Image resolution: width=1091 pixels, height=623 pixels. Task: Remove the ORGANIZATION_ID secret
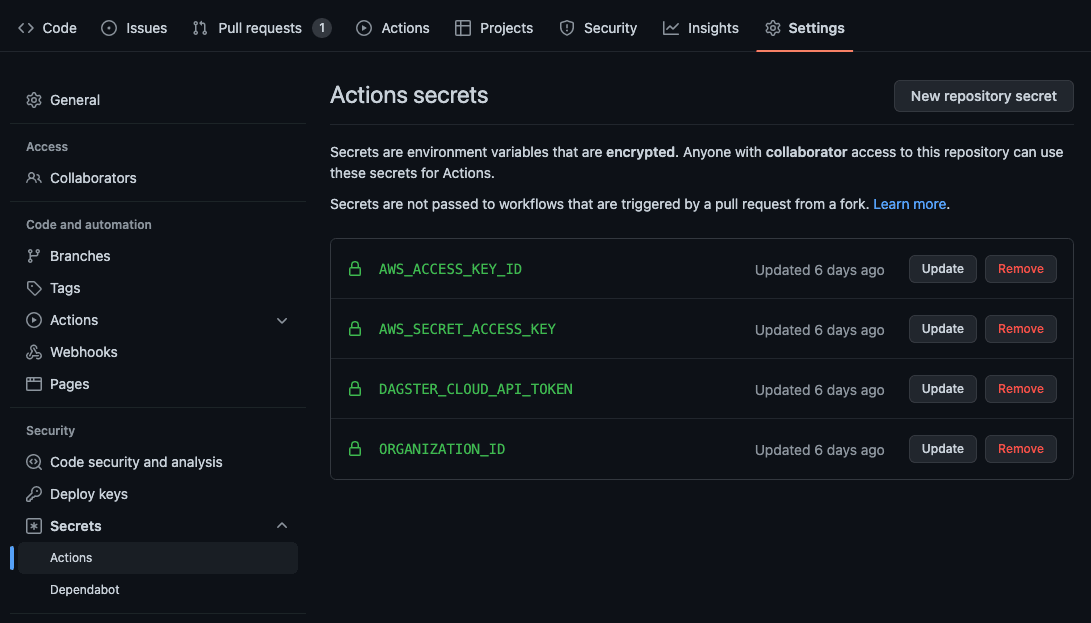1020,448
